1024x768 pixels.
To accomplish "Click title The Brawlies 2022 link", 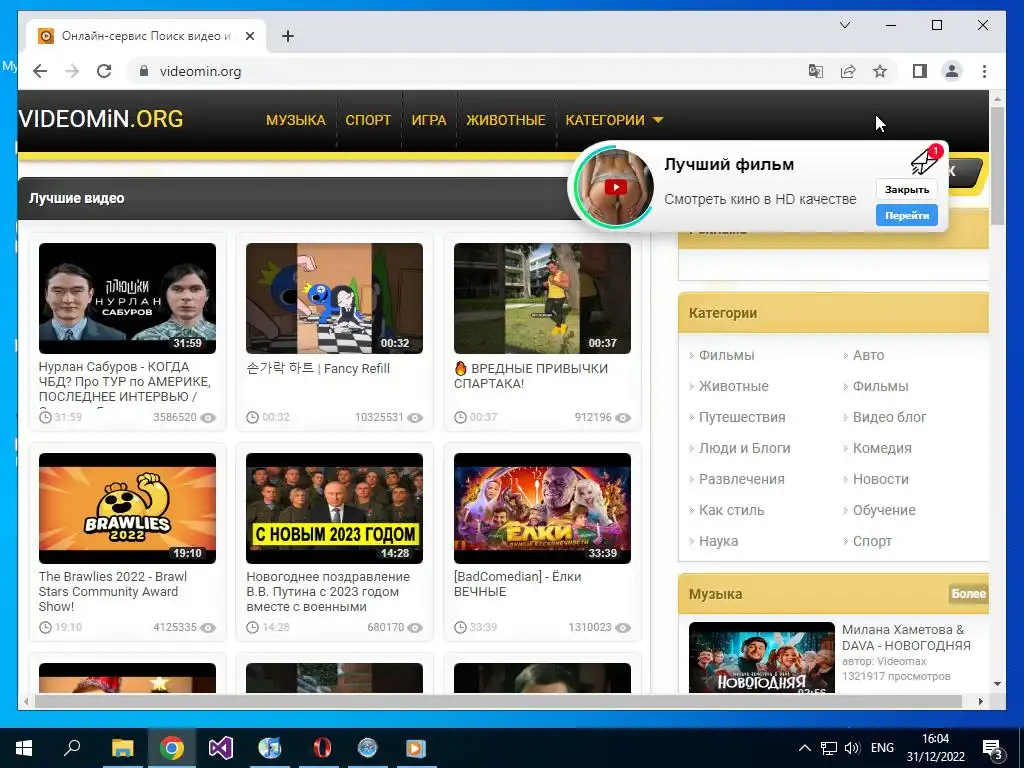I will pyautogui.click(x=112, y=592).
